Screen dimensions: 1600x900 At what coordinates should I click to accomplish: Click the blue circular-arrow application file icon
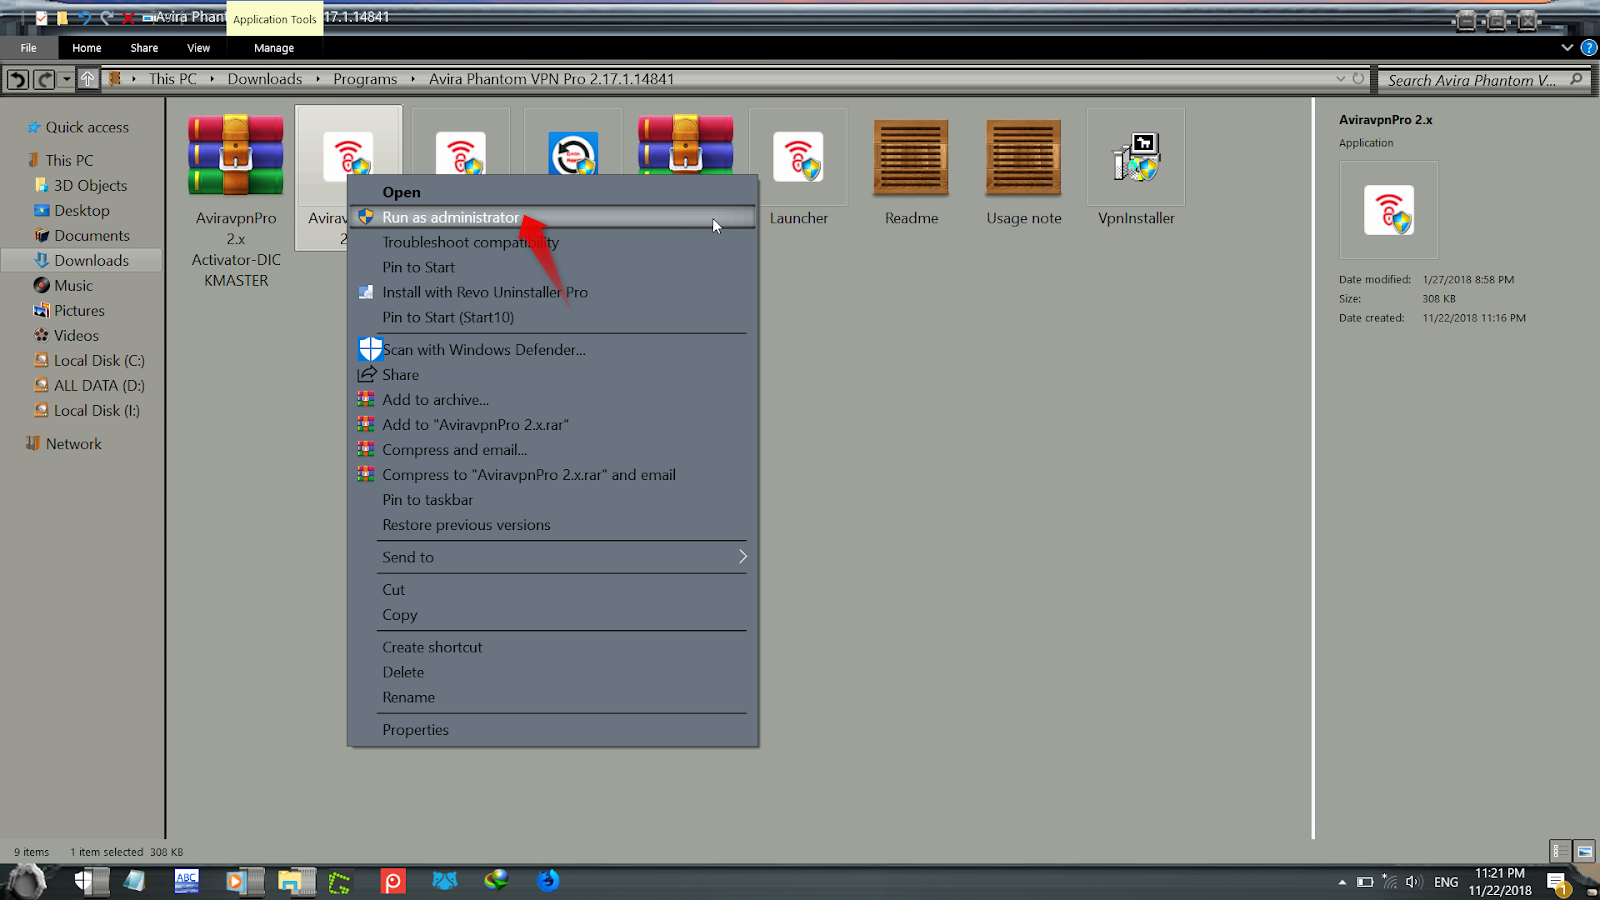coord(573,155)
